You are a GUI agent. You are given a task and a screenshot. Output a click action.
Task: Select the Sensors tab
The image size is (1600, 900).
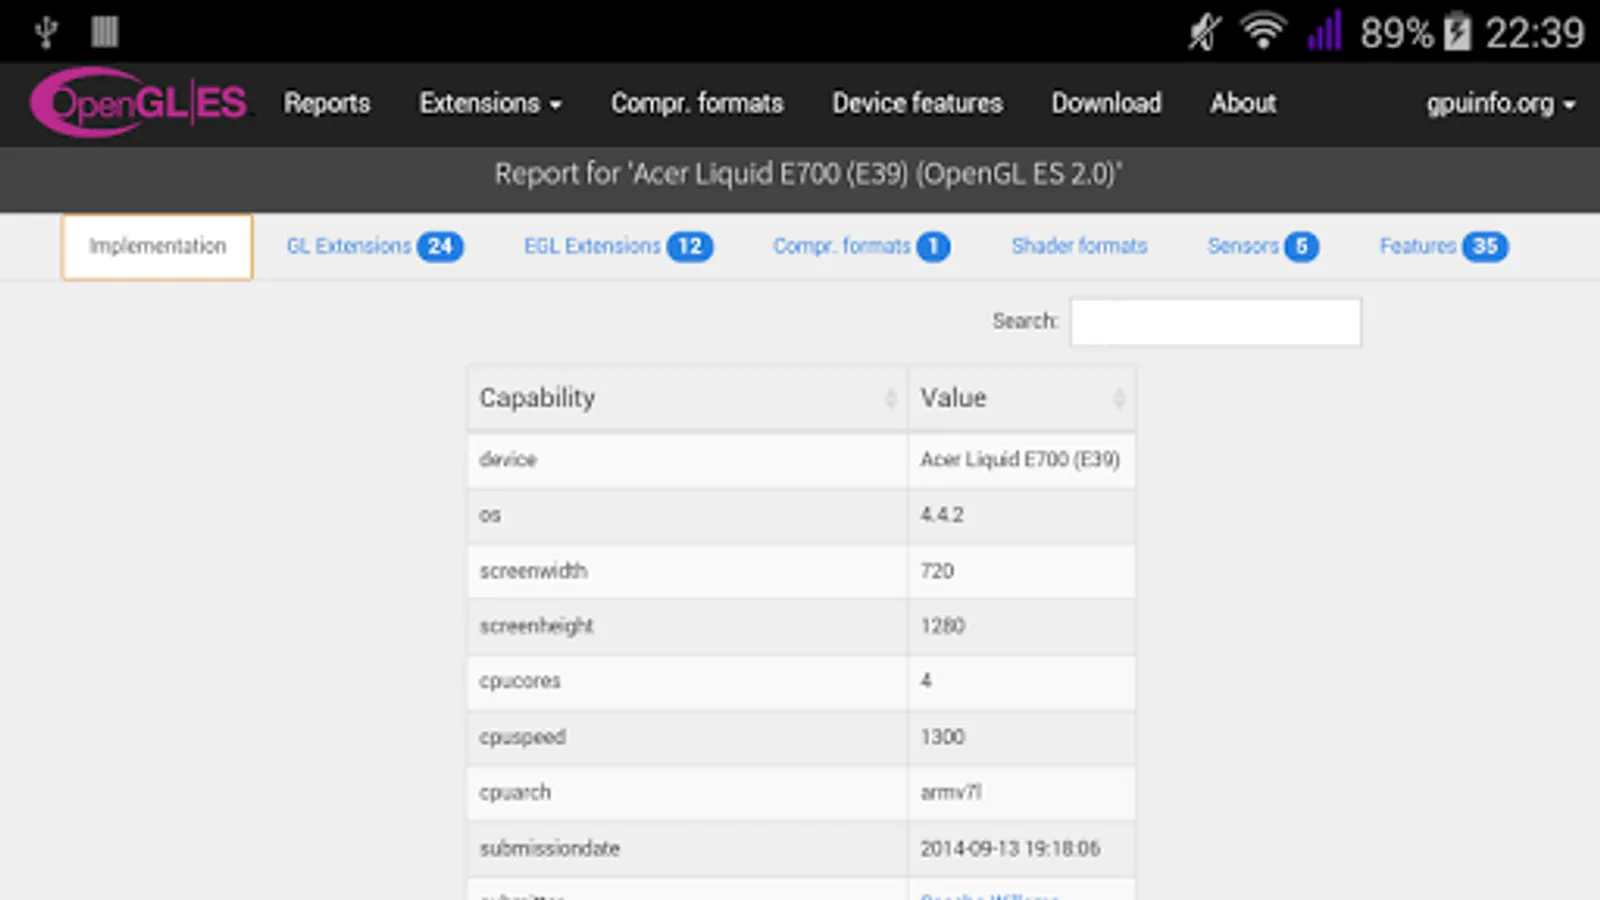click(x=1263, y=246)
